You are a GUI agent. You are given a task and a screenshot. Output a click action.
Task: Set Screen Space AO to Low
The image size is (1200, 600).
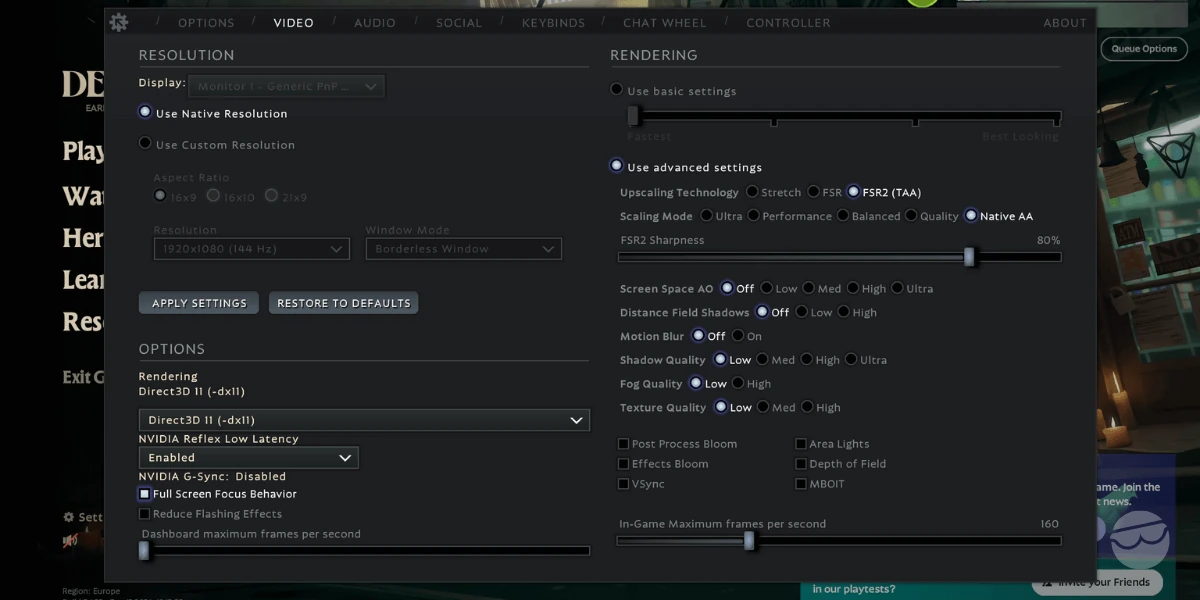point(779,288)
